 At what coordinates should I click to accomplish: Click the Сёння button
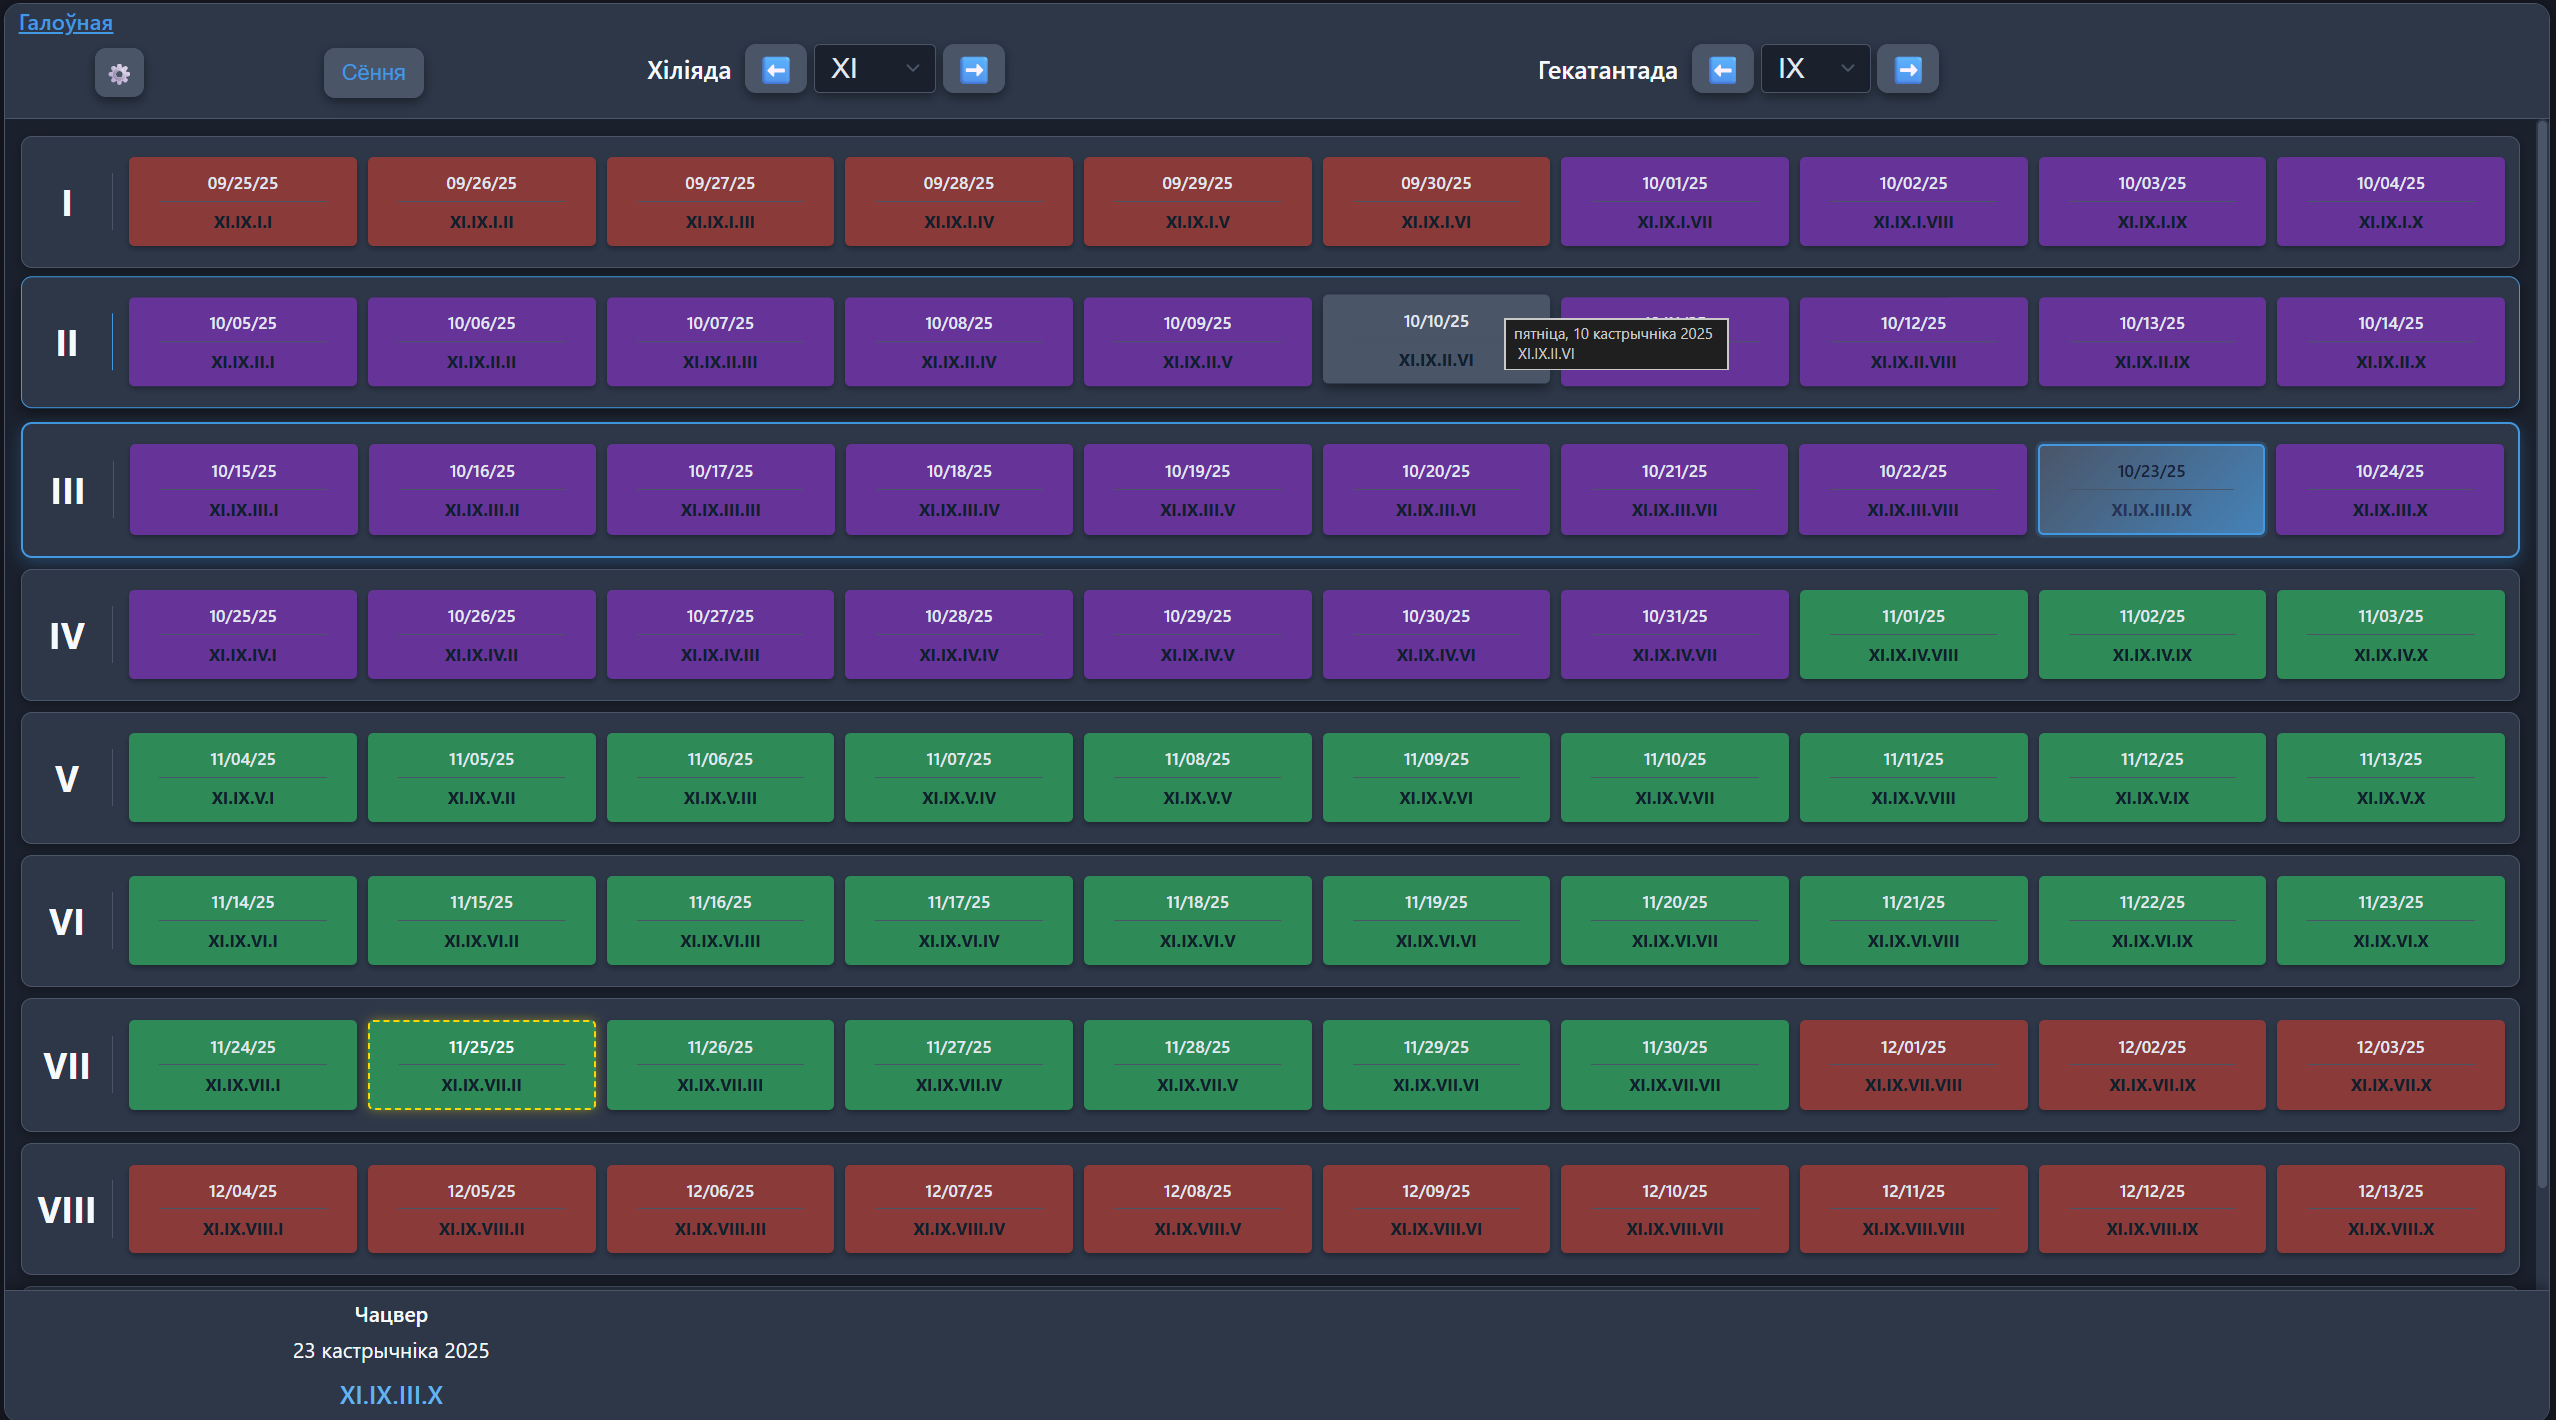click(373, 73)
